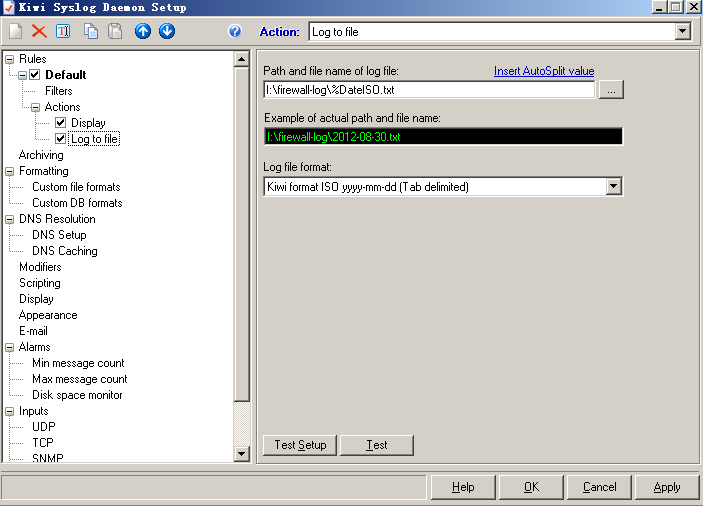
Task: Select DNS Setup item
Action: (x=59, y=235)
